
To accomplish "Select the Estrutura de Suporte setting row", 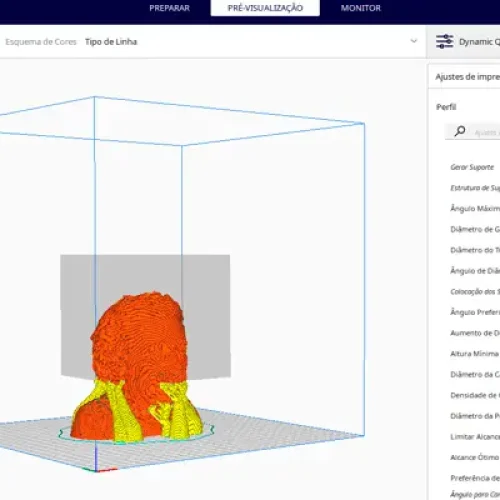I will [x=475, y=188].
